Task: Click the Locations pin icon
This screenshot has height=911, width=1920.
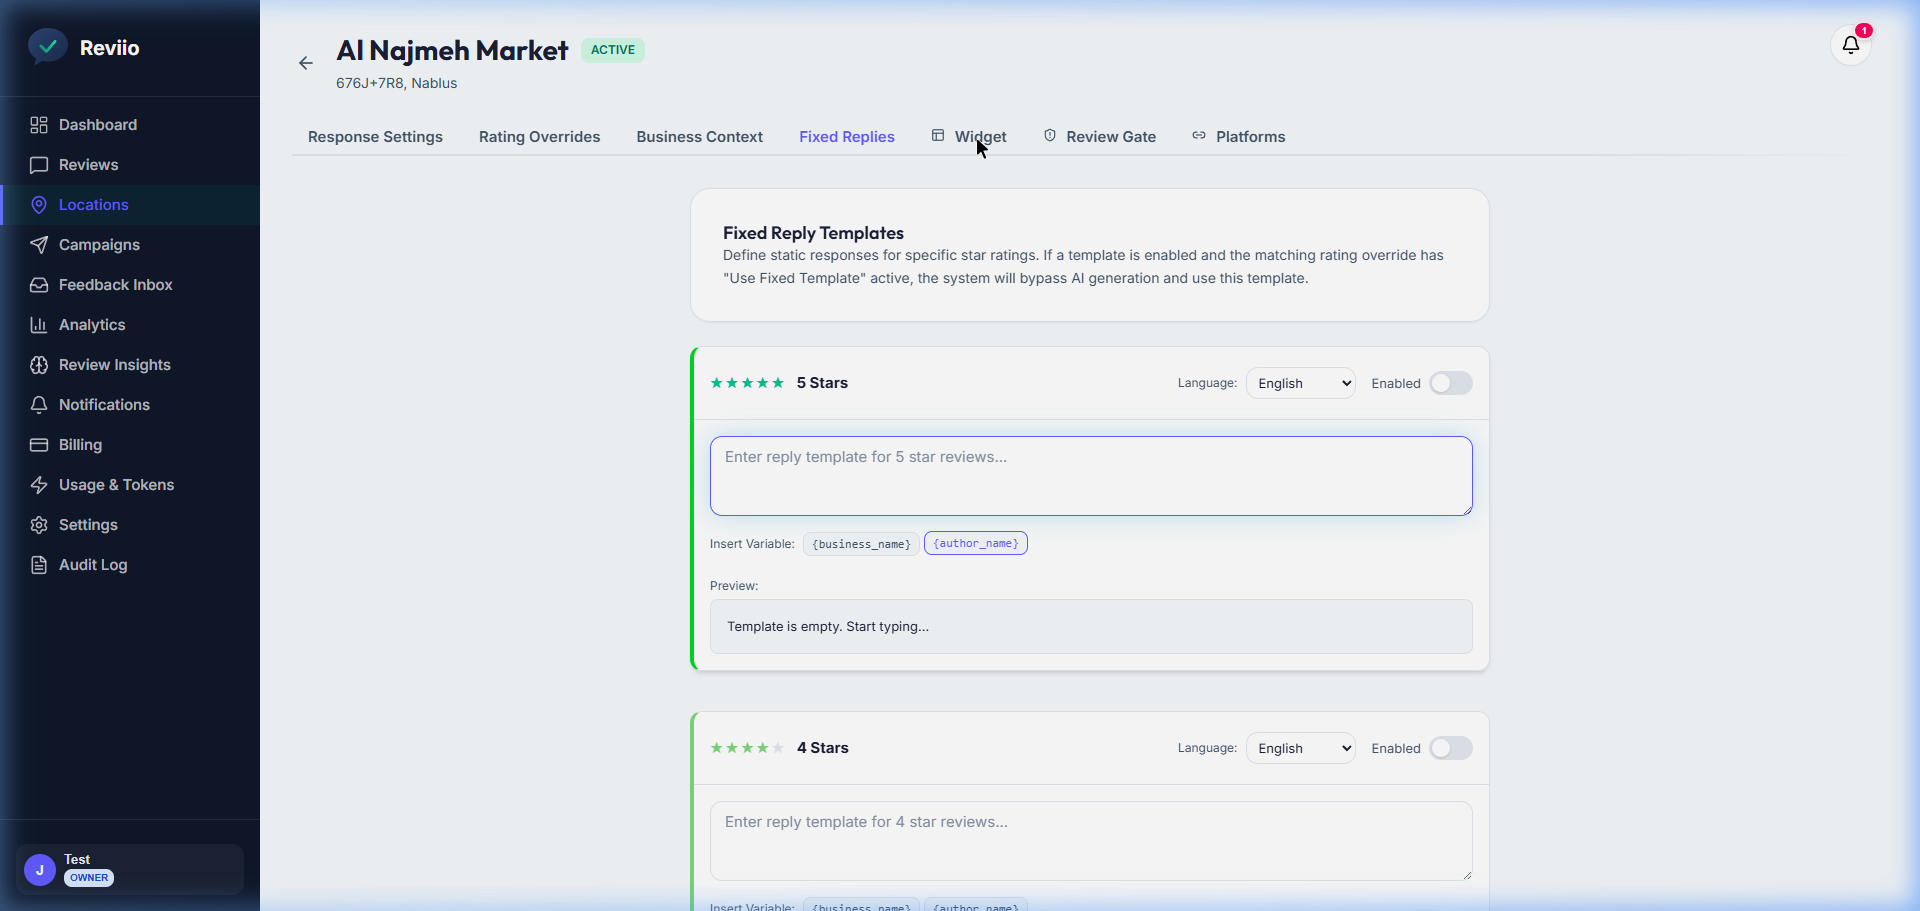Action: pos(39,205)
